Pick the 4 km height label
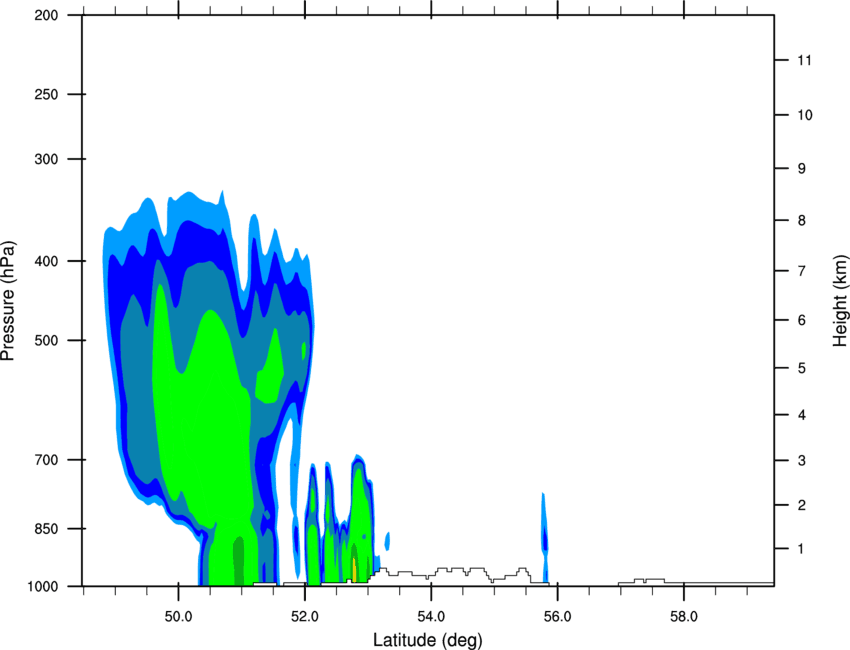850x650 pixels. [802, 415]
